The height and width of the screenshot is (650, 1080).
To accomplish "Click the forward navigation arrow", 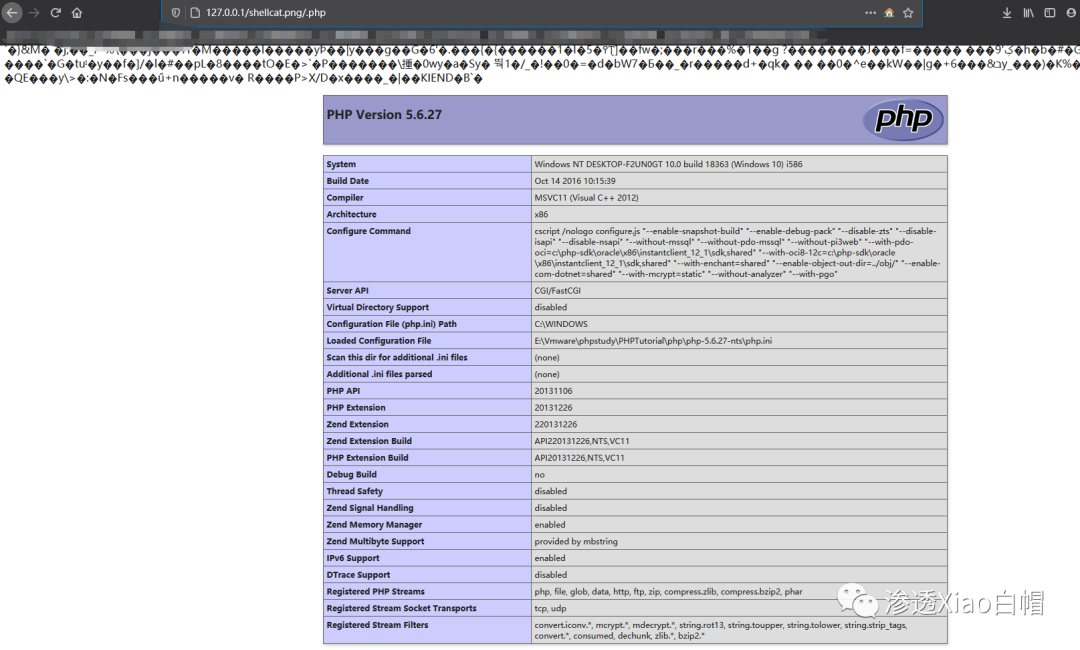I will [x=34, y=12].
